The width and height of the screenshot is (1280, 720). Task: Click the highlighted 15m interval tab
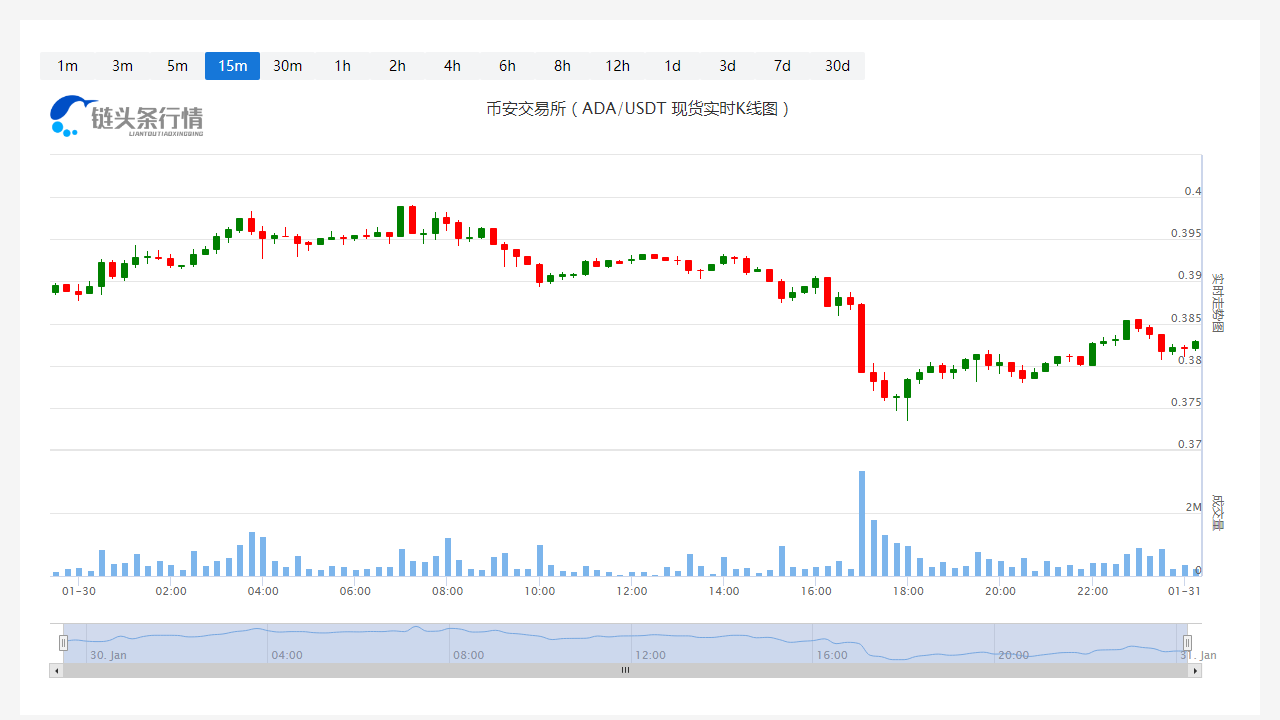(x=232, y=66)
